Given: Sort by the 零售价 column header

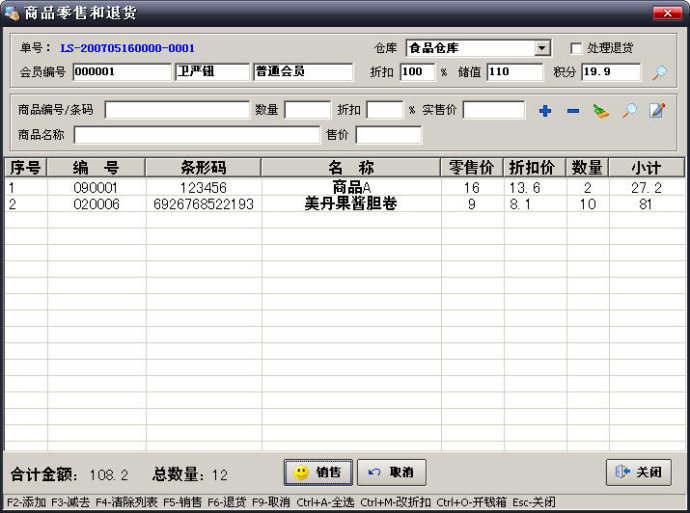Looking at the screenshot, I should point(472,167).
